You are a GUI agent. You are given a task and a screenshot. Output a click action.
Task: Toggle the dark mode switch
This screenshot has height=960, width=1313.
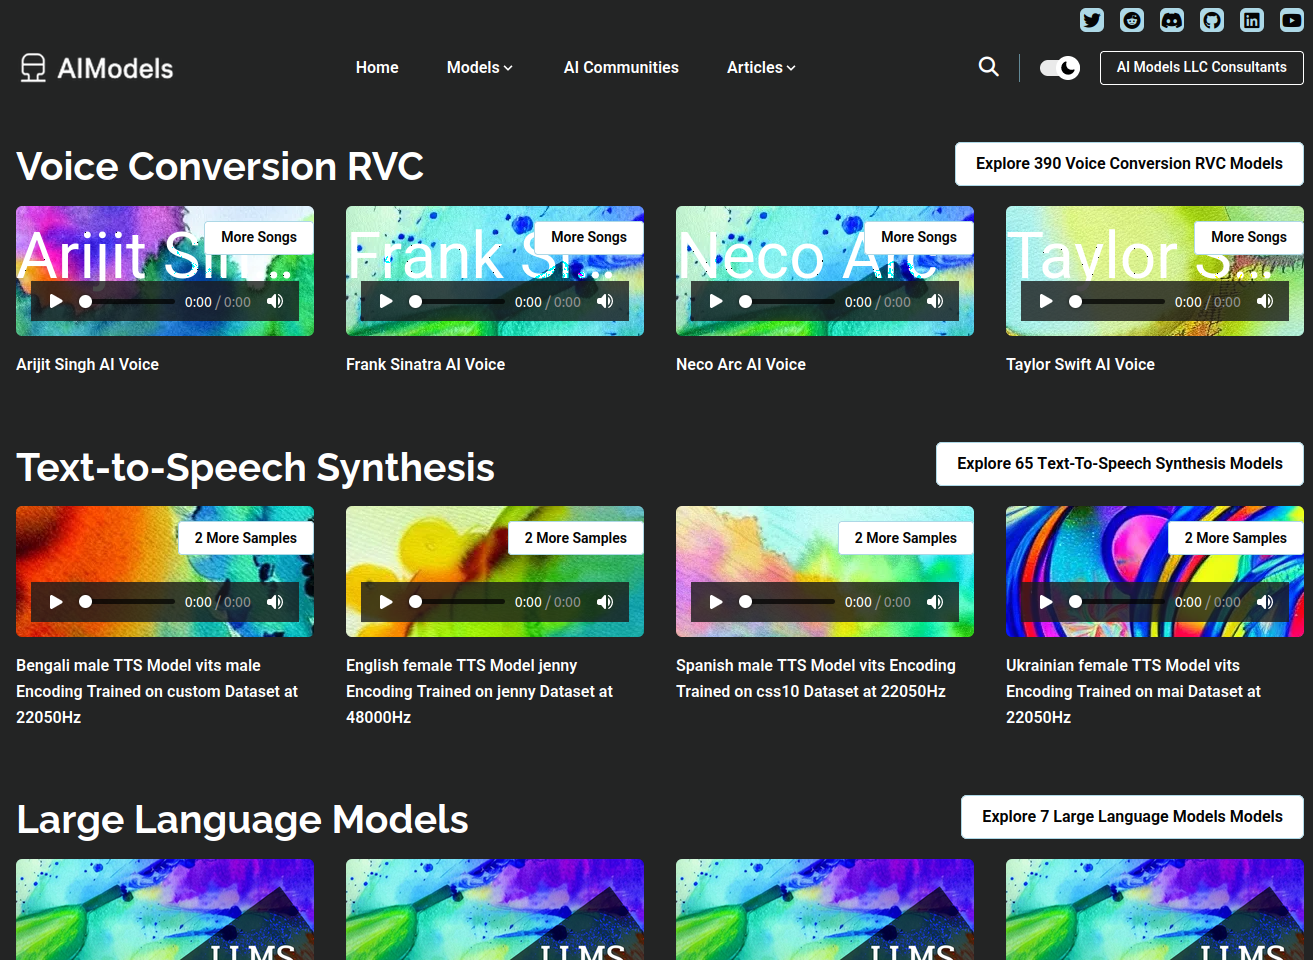1059,68
